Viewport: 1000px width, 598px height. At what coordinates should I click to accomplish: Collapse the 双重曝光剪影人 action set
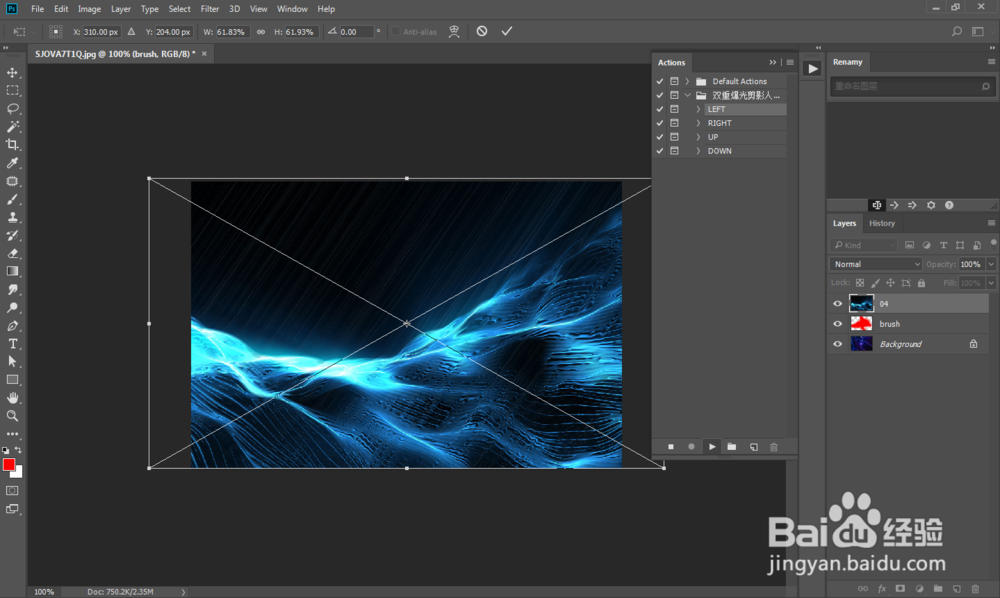[688, 95]
